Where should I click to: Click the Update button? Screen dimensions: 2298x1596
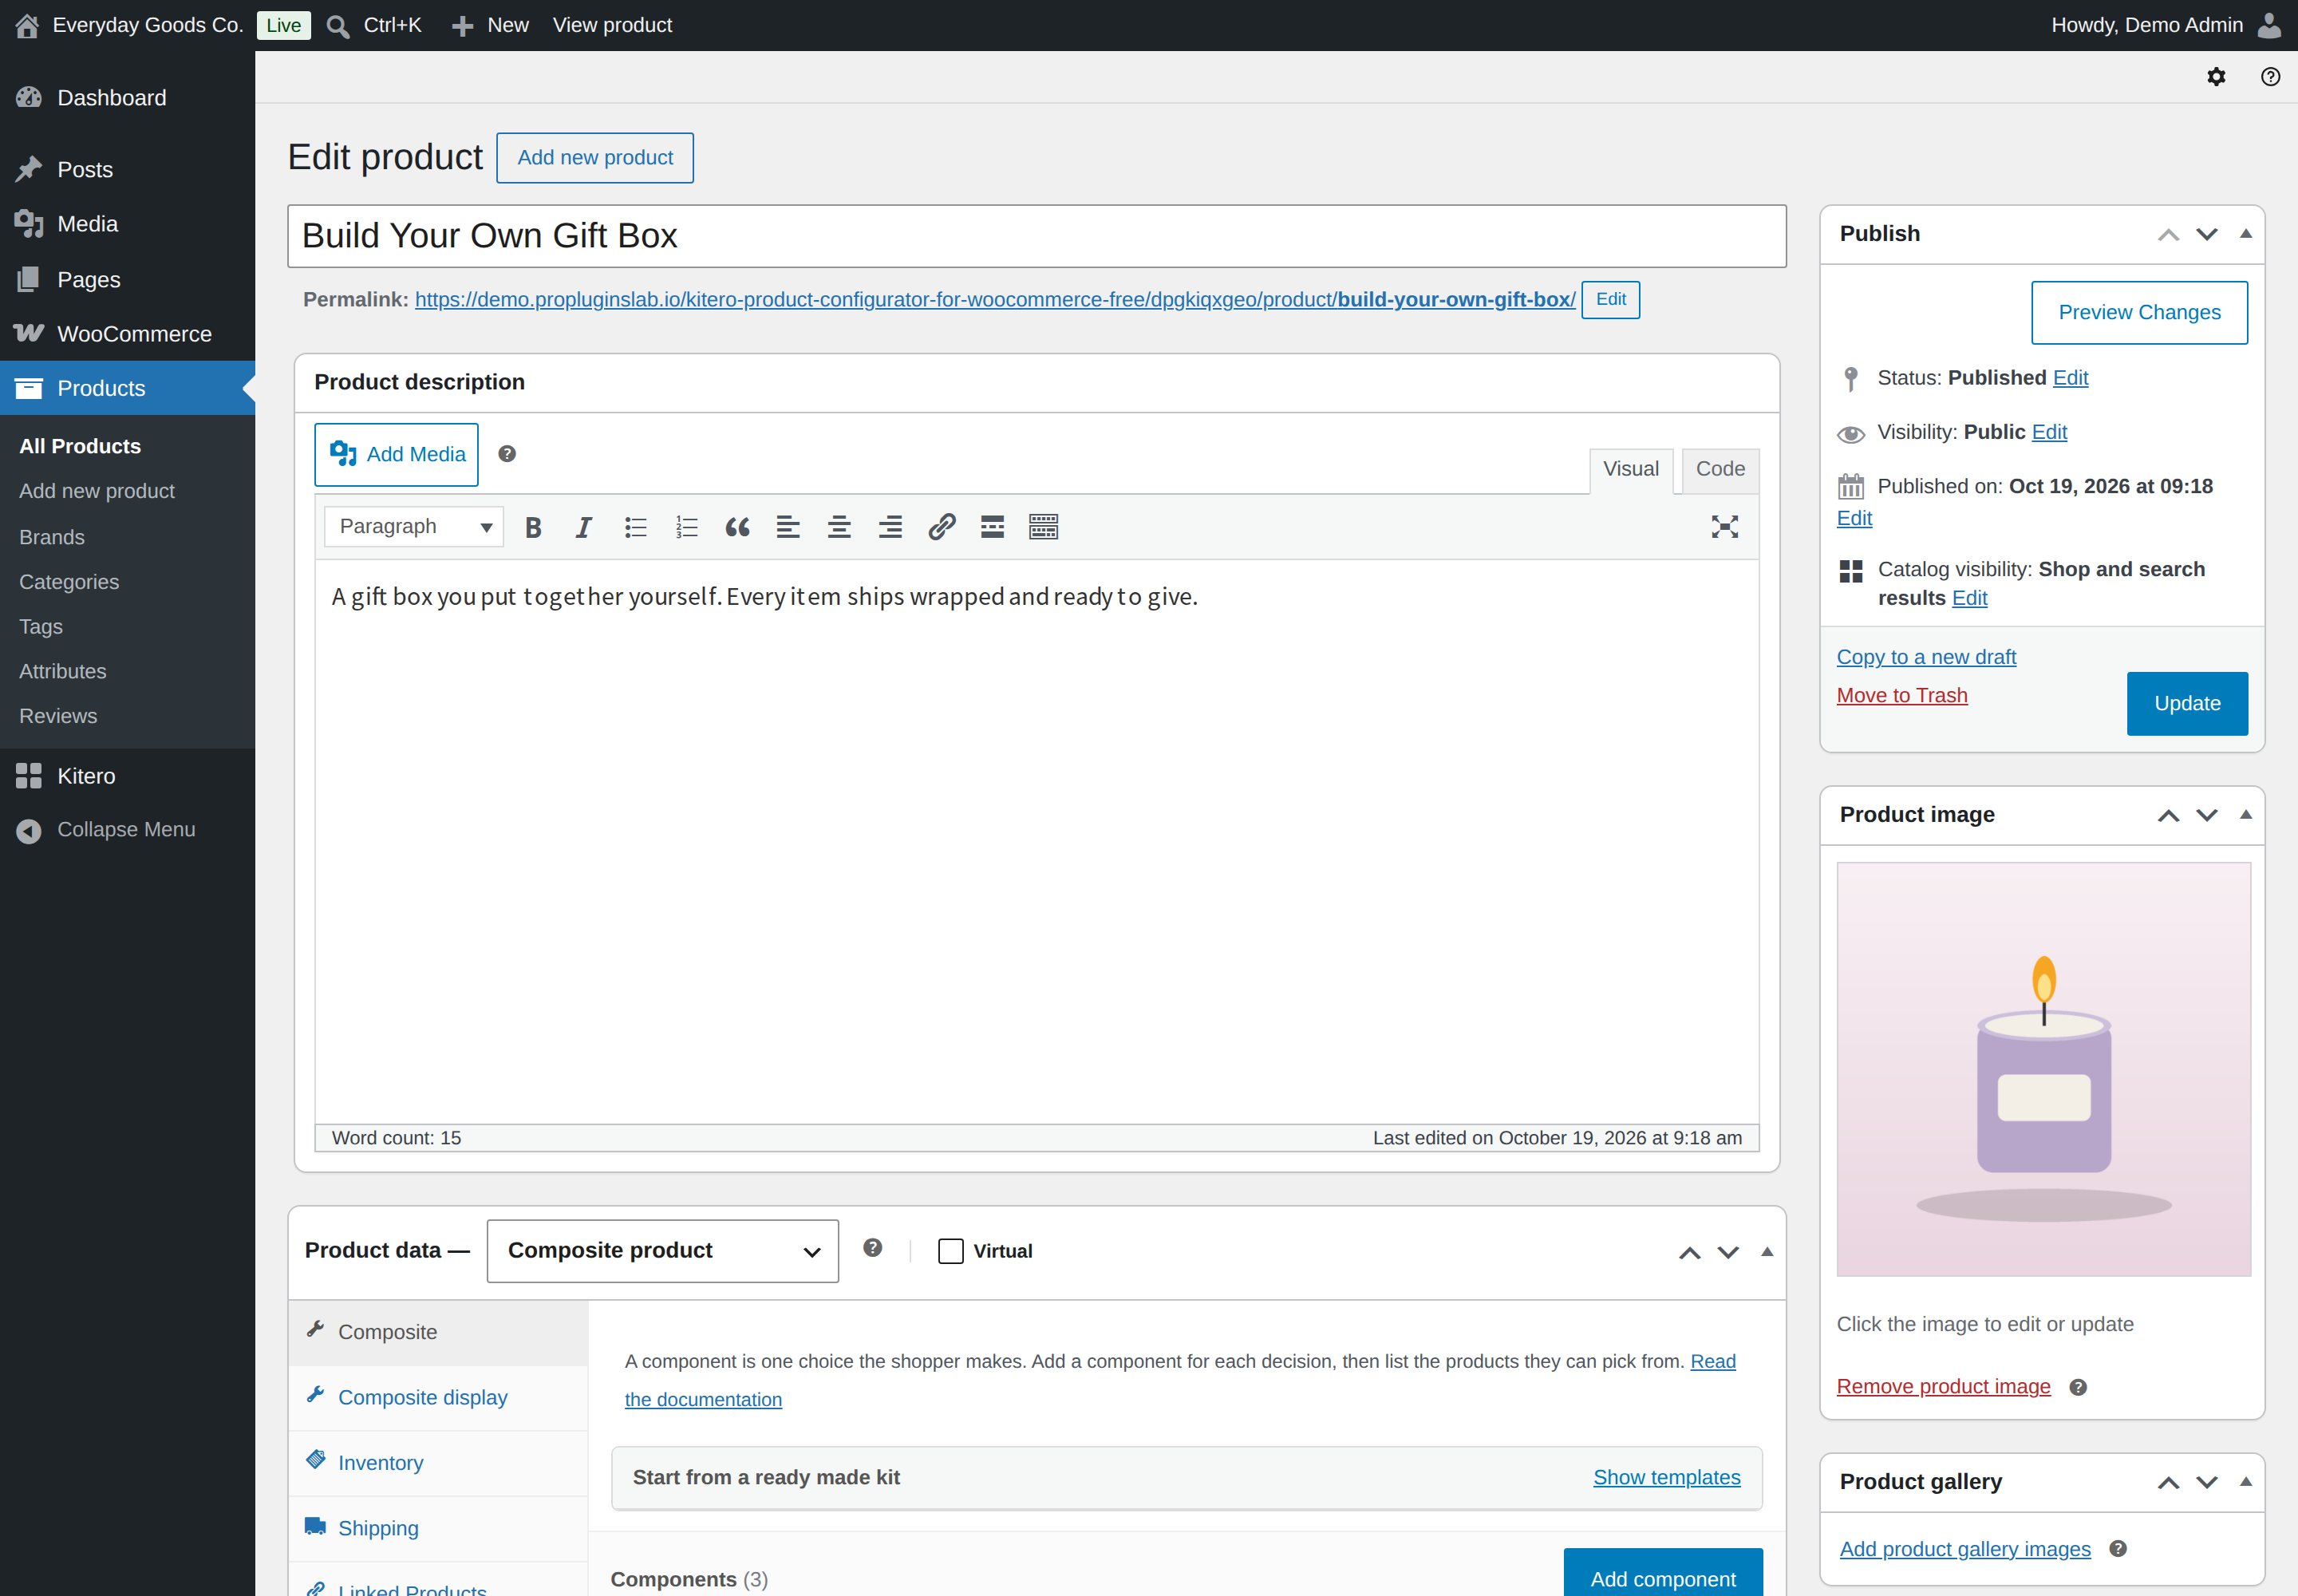coord(2186,703)
